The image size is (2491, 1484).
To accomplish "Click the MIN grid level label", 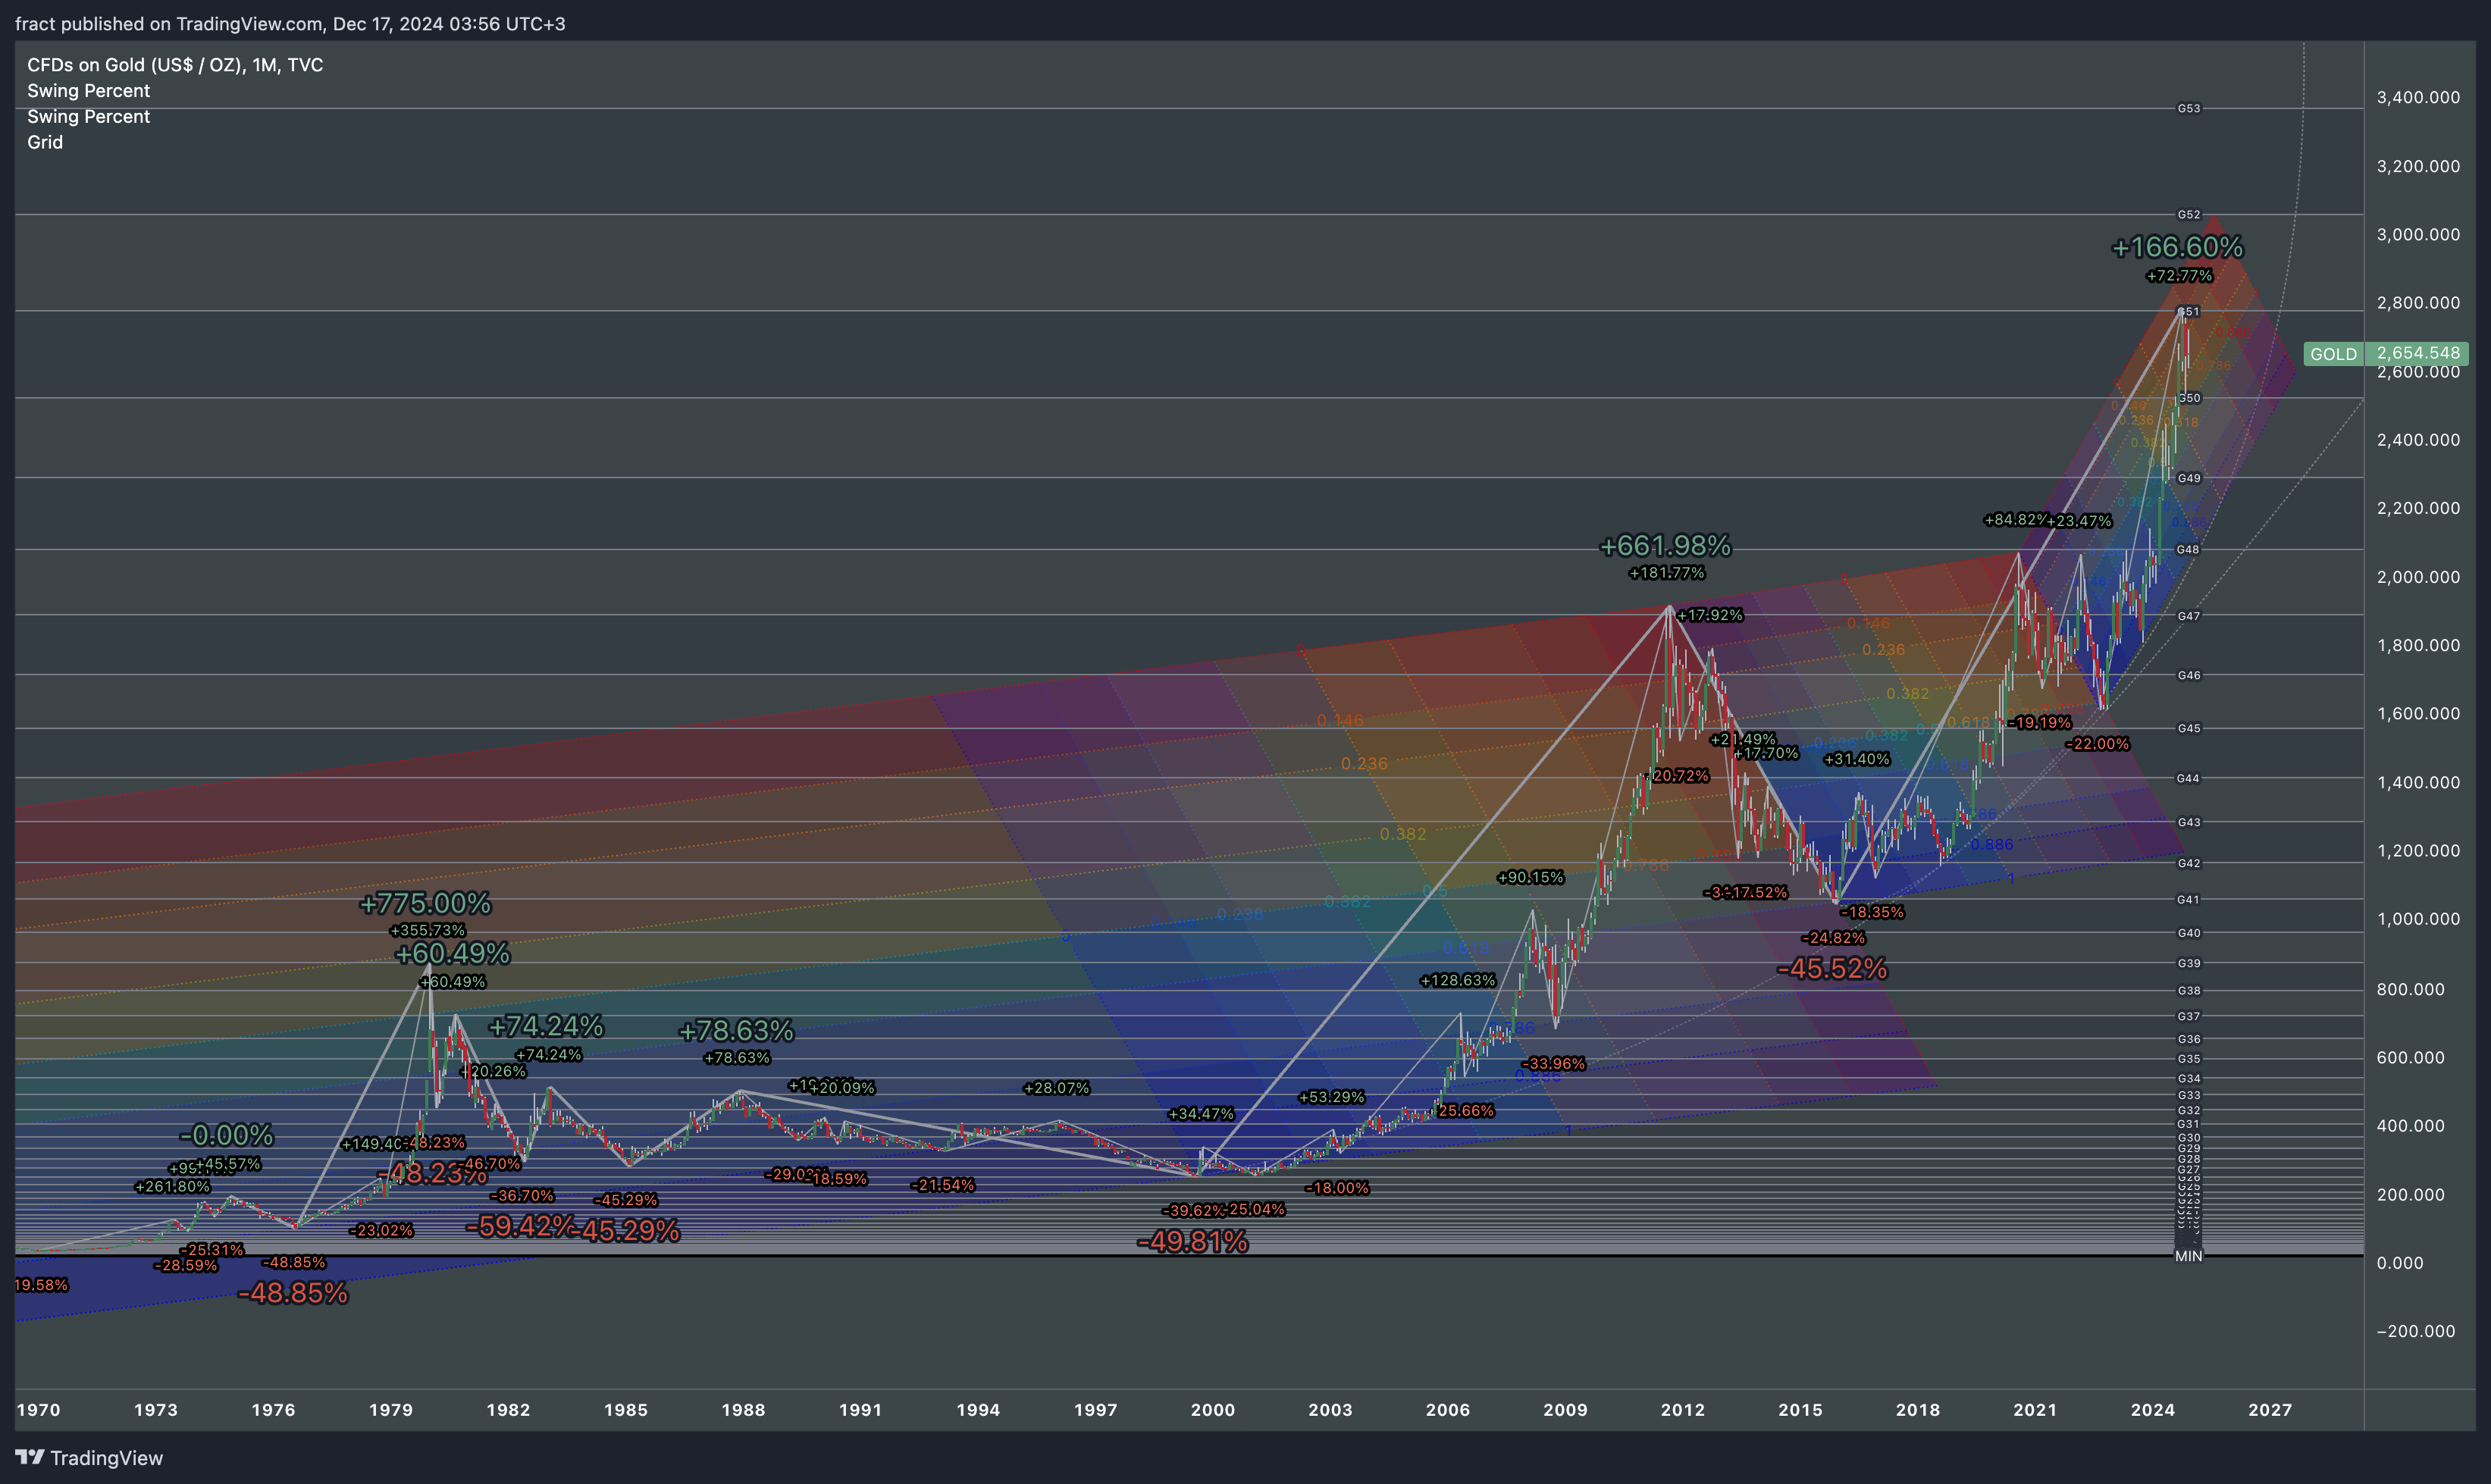I will pos(2189,1256).
